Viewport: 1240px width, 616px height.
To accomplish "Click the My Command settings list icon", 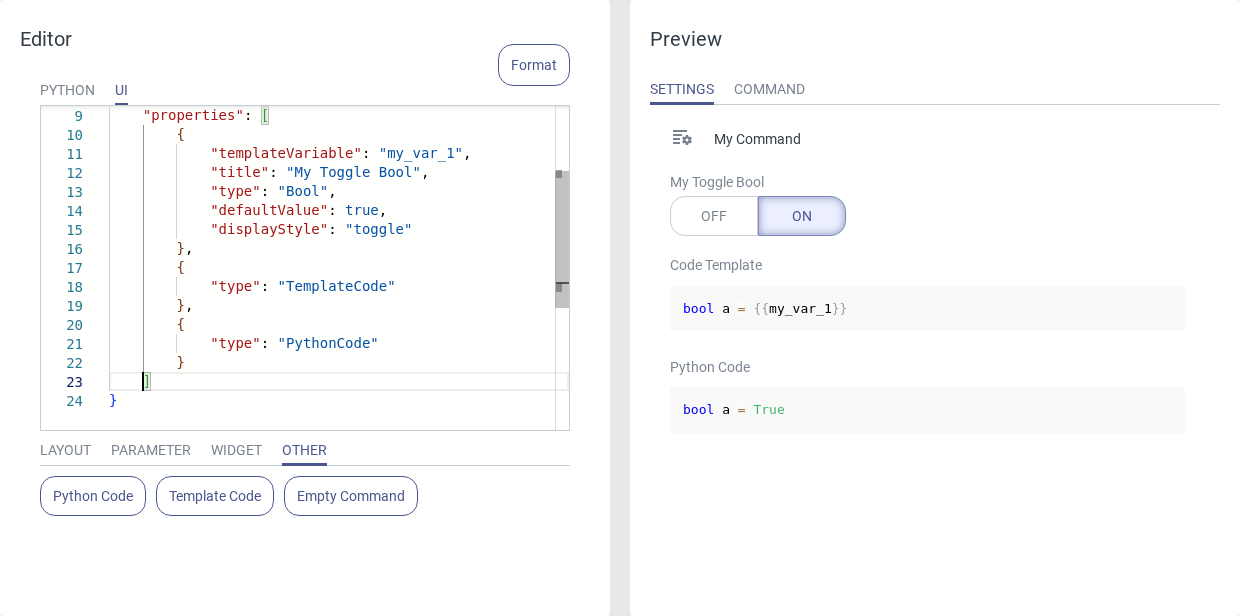I will pos(682,138).
